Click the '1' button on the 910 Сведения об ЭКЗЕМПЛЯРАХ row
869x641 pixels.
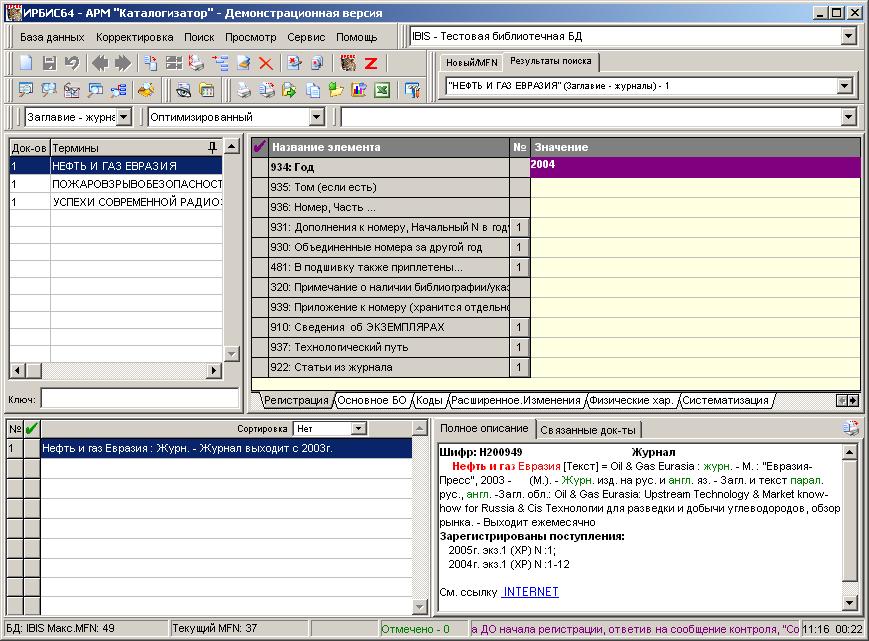[519, 327]
